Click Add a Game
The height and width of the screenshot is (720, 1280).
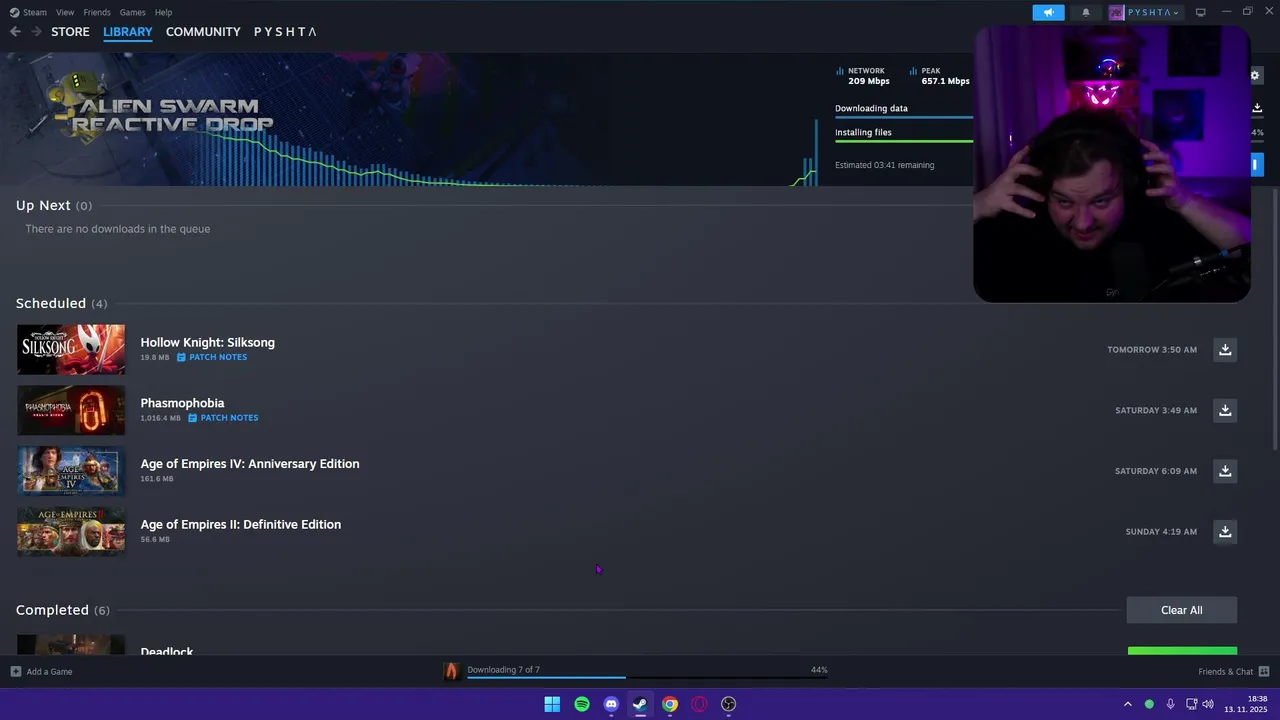tap(41, 672)
